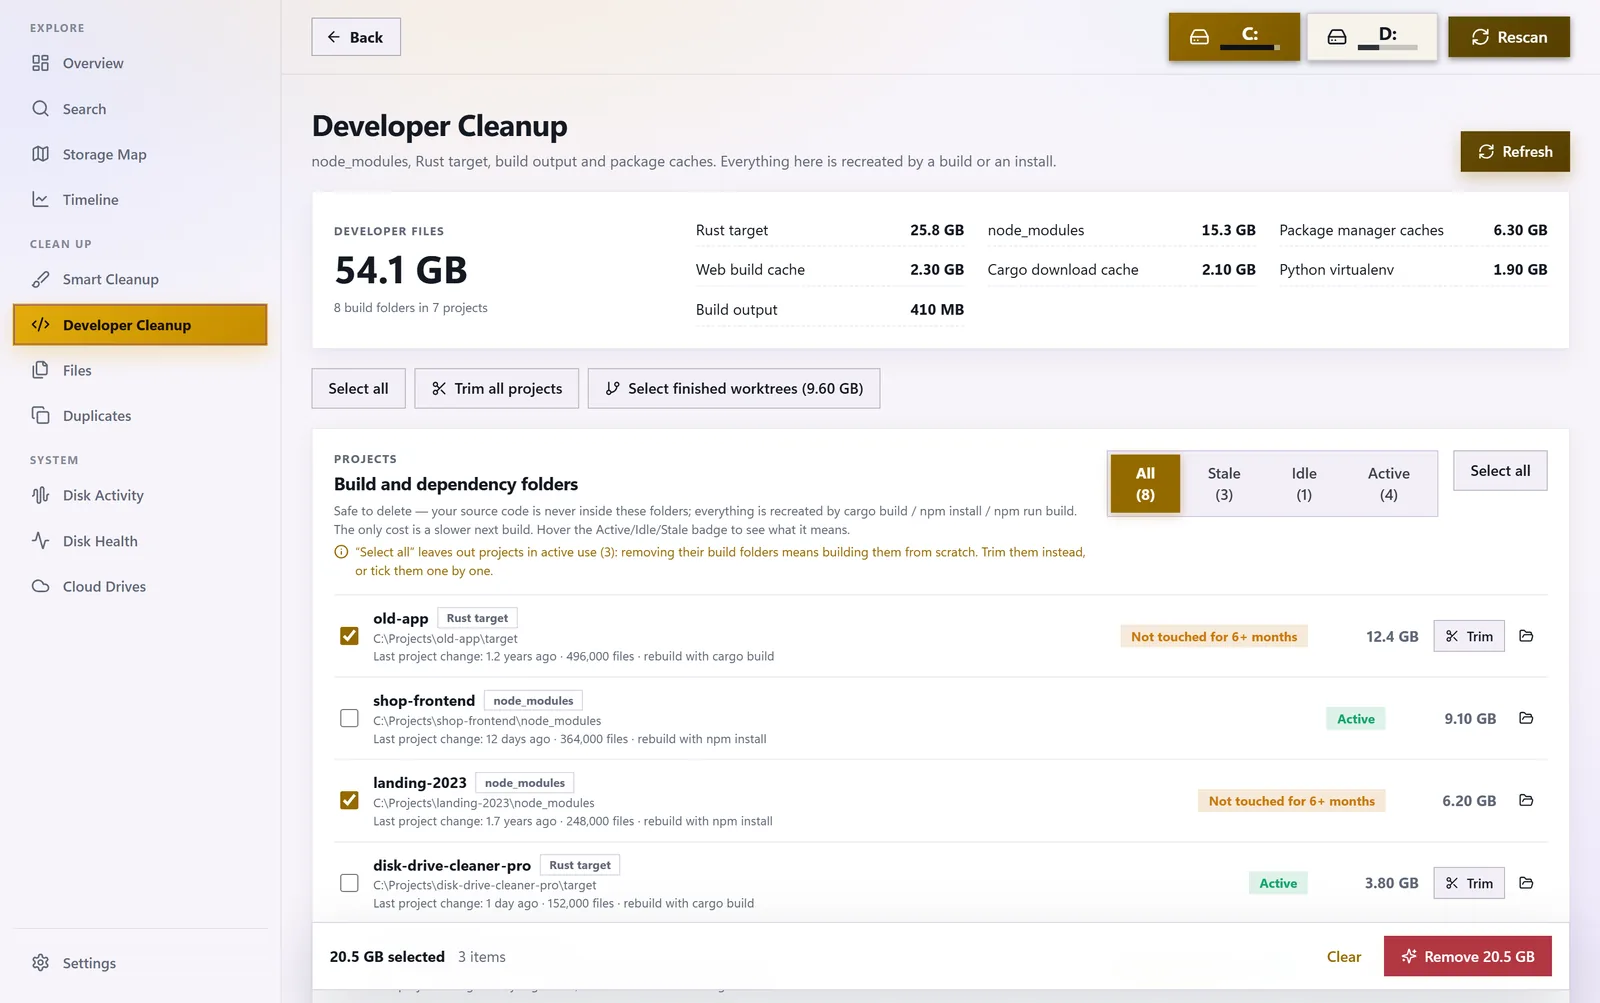The height and width of the screenshot is (1003, 1600).
Task: Click the Rescan button
Action: (x=1509, y=37)
